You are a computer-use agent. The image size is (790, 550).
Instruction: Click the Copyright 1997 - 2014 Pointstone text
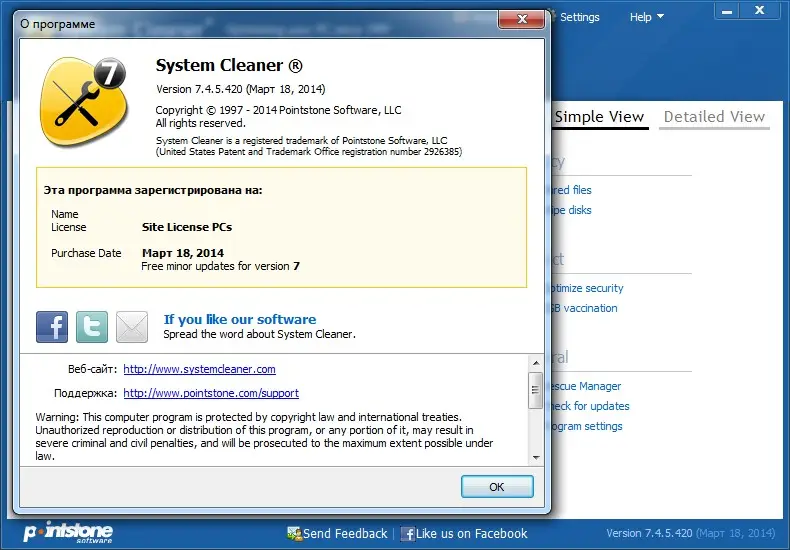click(x=278, y=110)
